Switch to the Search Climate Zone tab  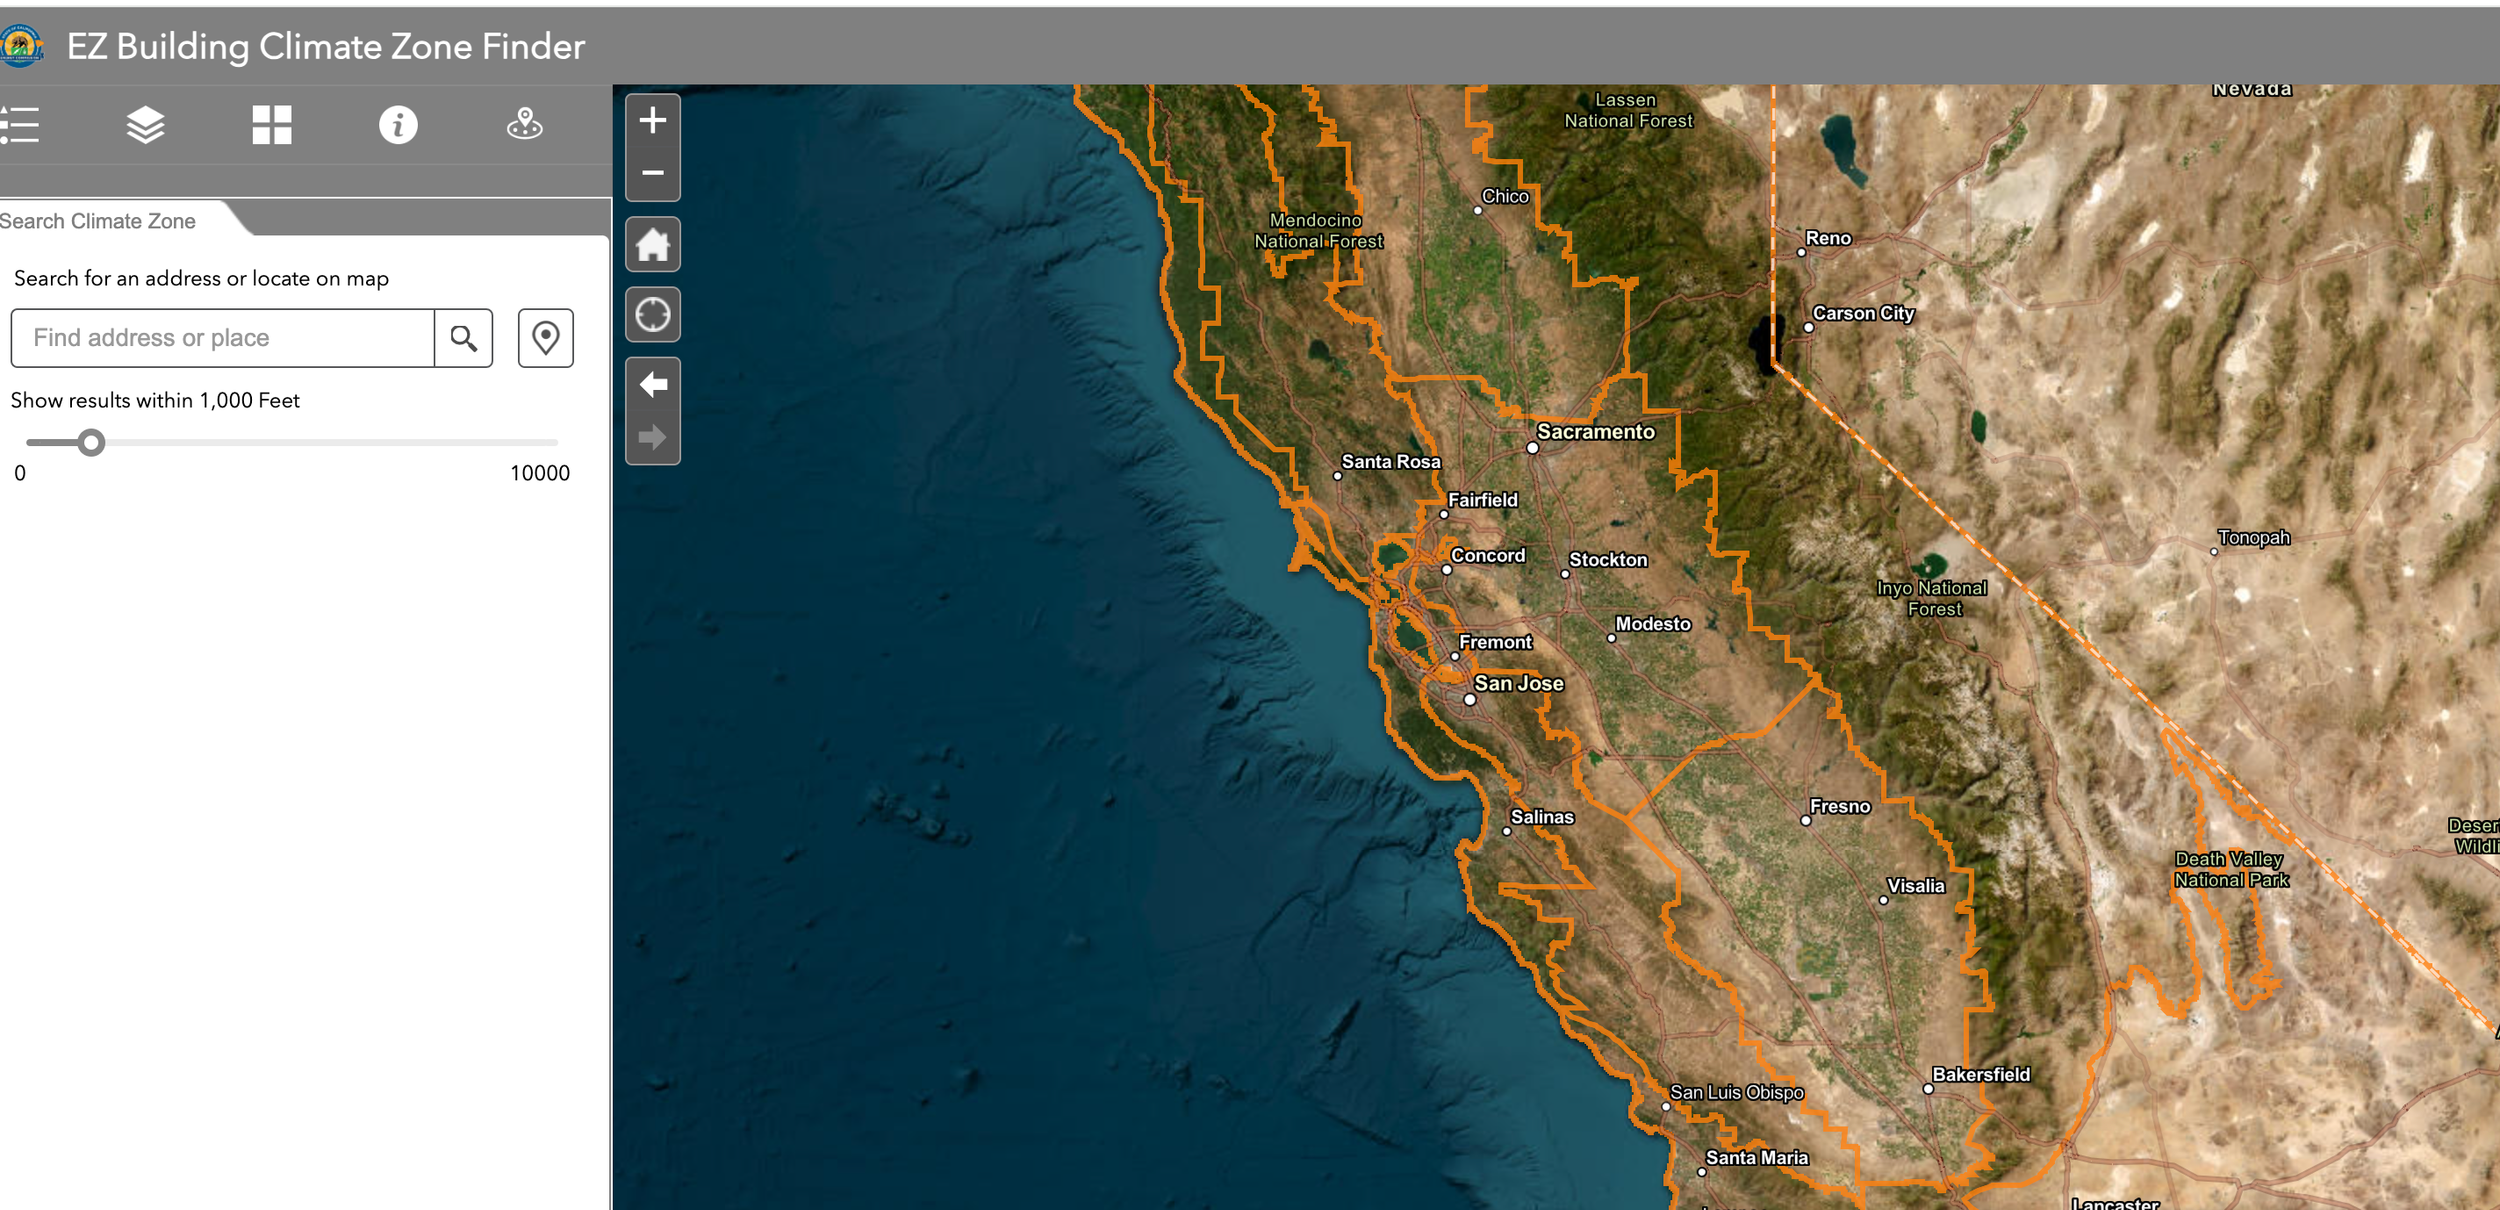coord(98,221)
